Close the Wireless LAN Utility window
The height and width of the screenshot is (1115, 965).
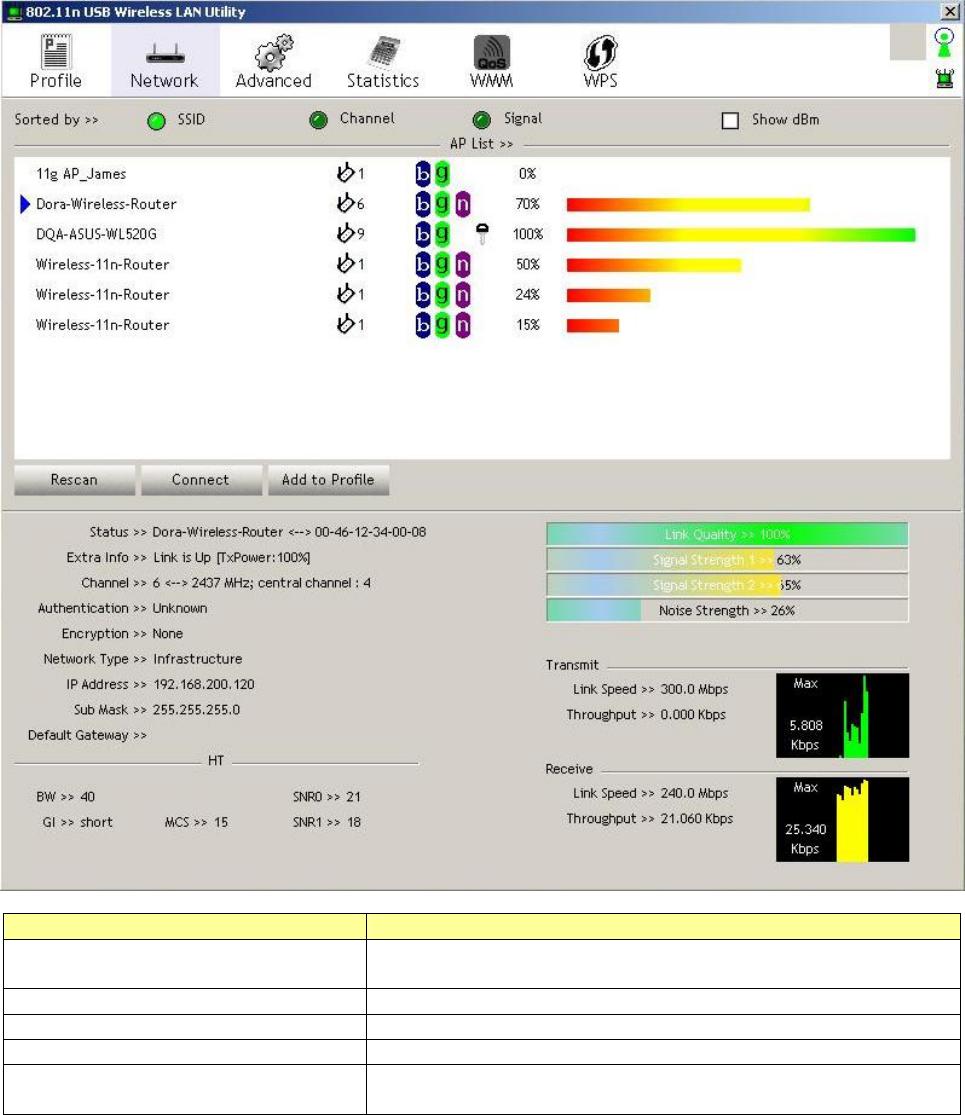coord(950,11)
